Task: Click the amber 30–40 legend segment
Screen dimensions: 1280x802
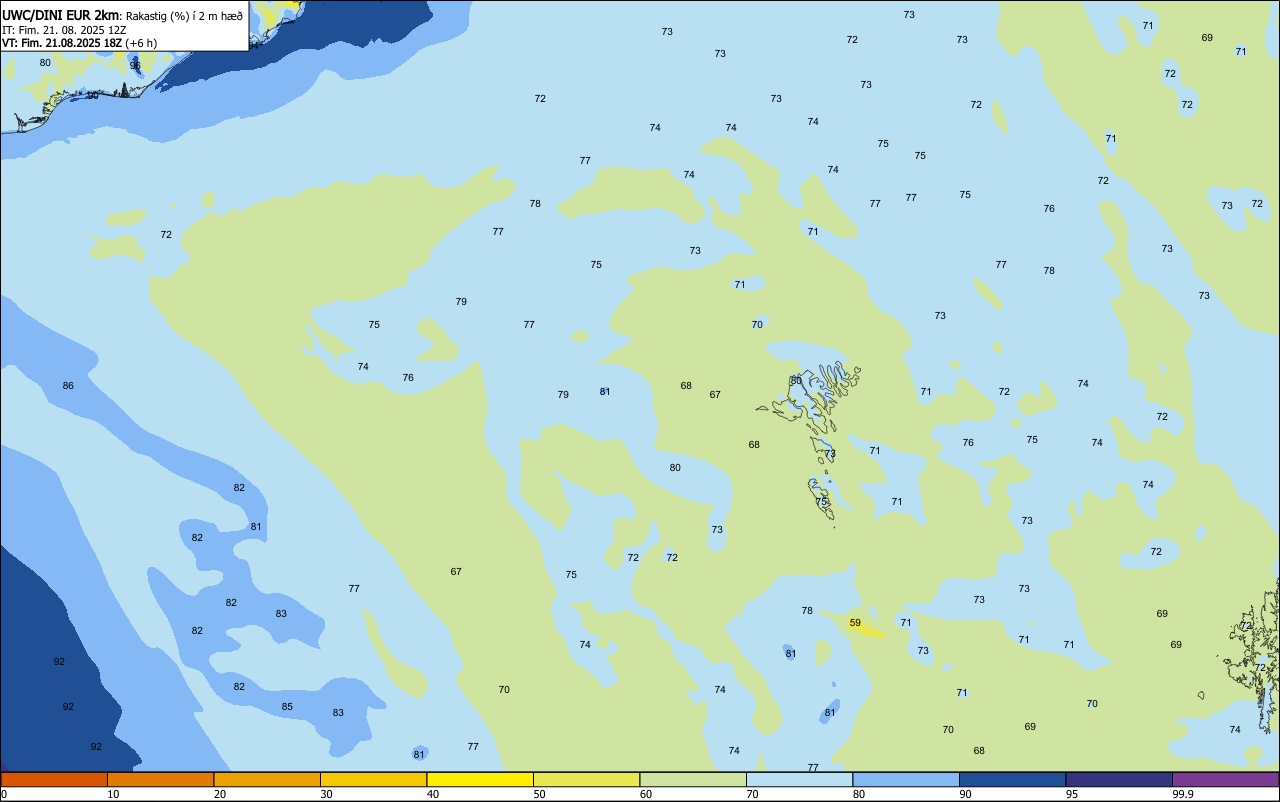Action: tap(374, 779)
